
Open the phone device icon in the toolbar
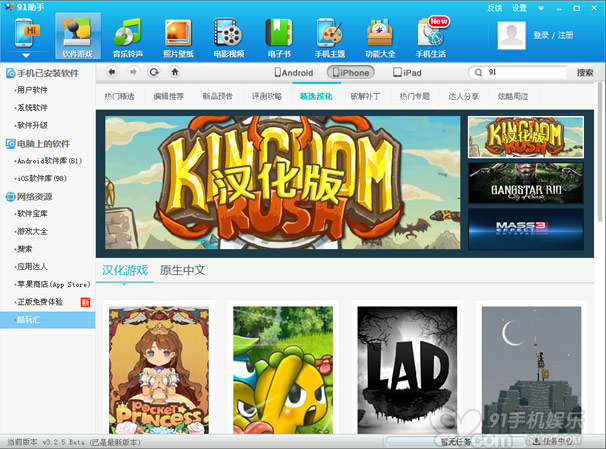click(x=26, y=33)
